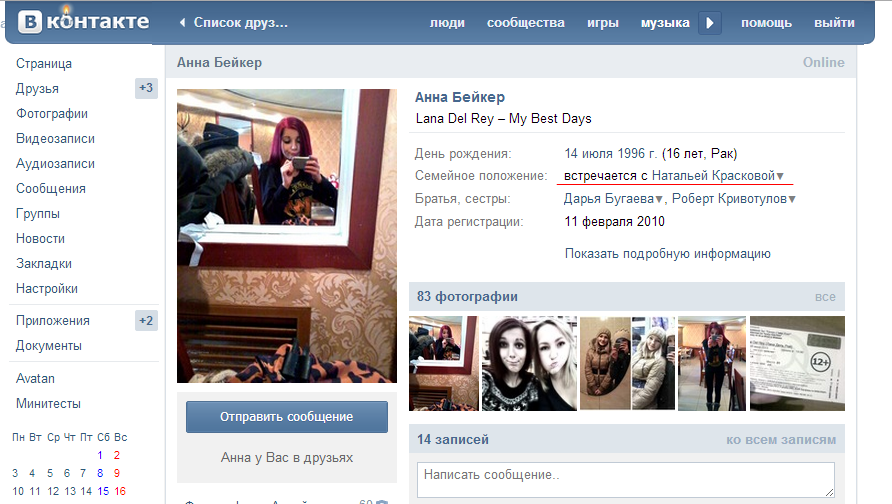This screenshot has width=892, height=504.
Task: Open the first mirror-selfie photo thumbnail
Action: click(x=444, y=363)
